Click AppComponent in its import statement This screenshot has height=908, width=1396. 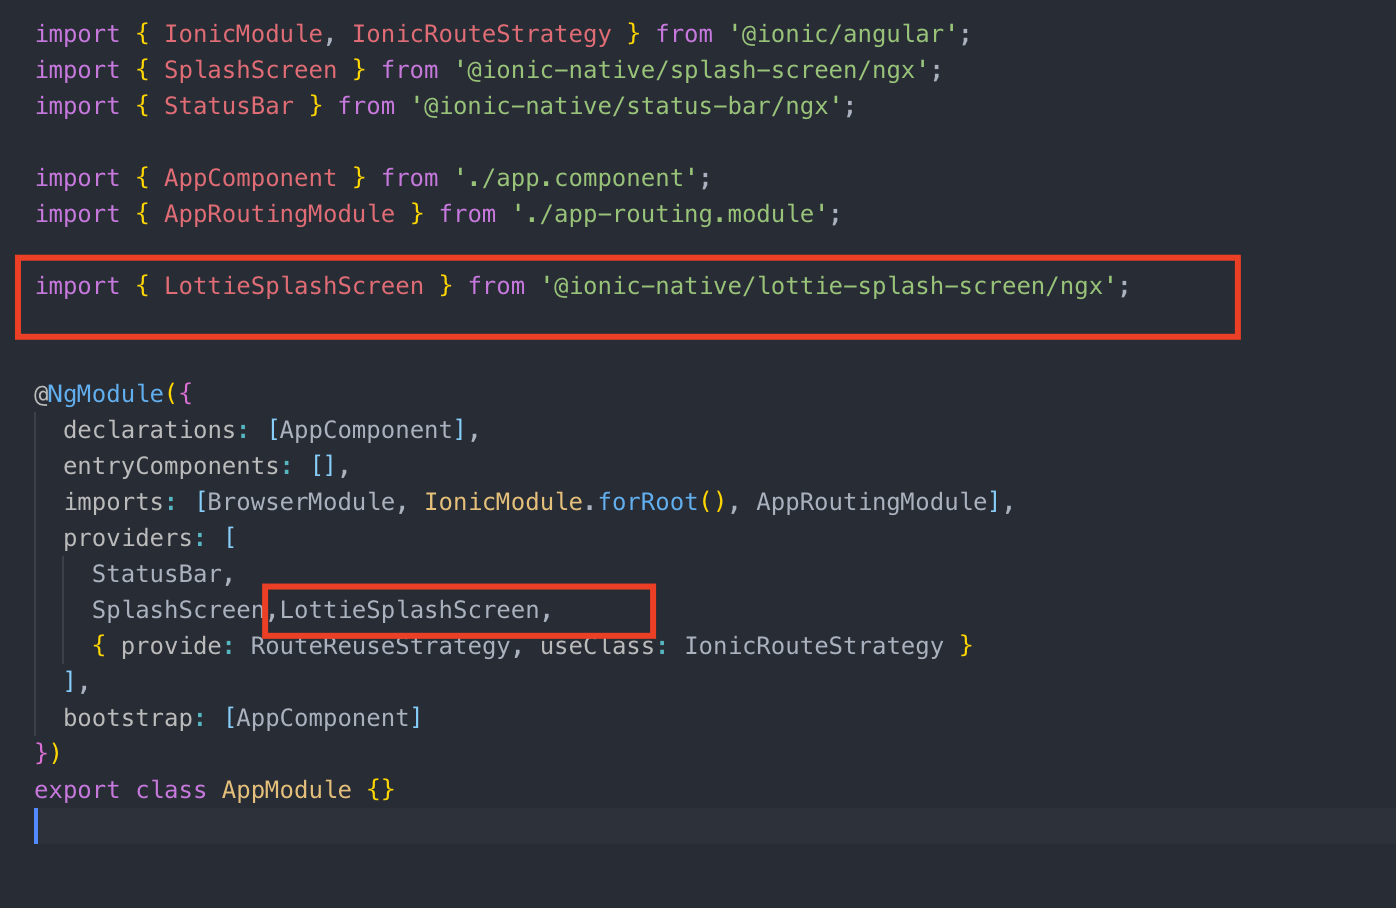251,178
